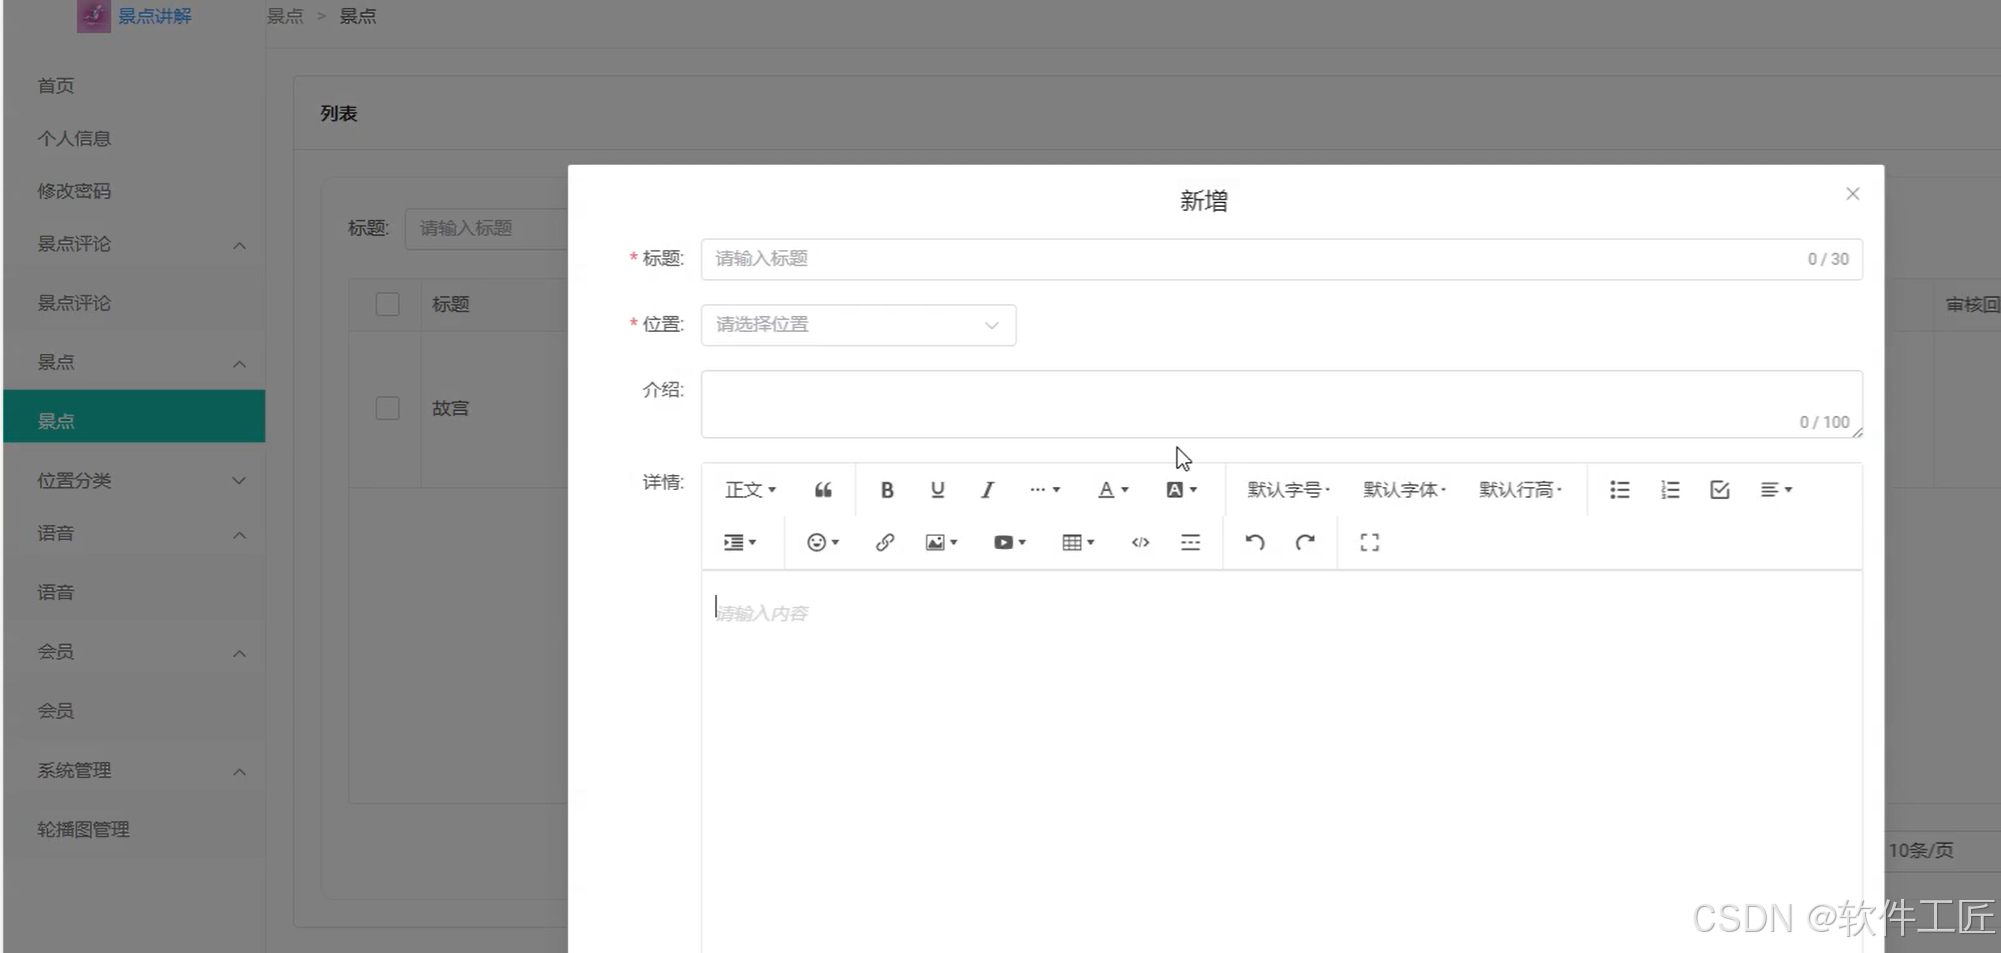Click into the 请输入内容 editor body
Image resolution: width=2001 pixels, height=953 pixels.
pyautogui.click(x=1281, y=760)
